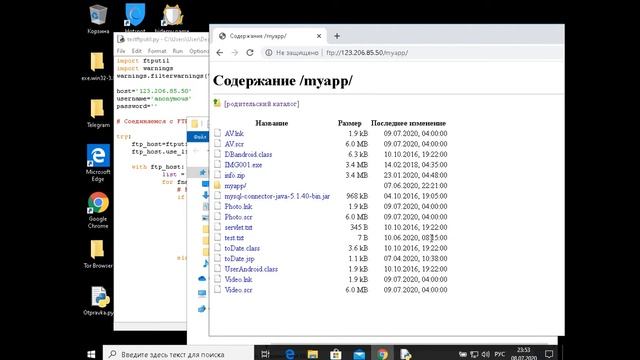Open the UserAndroid.class file link

pos(251,269)
